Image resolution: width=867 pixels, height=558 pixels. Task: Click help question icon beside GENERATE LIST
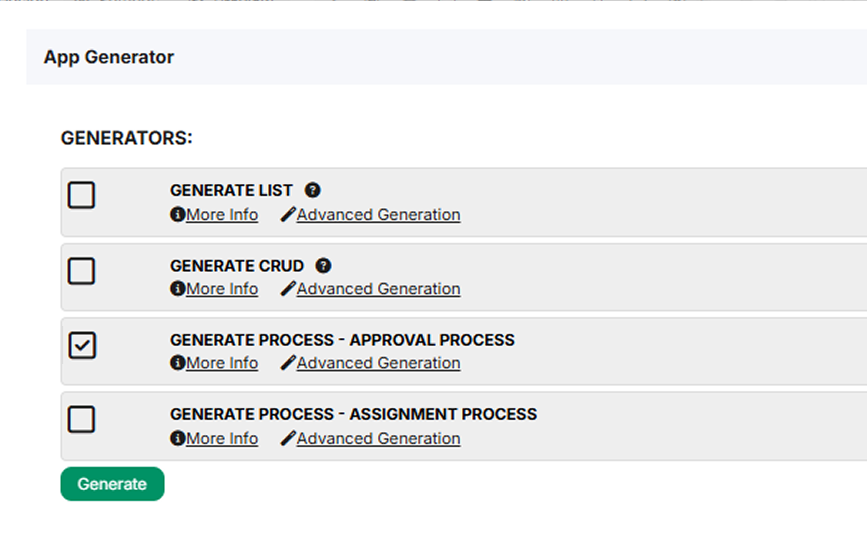(x=312, y=190)
